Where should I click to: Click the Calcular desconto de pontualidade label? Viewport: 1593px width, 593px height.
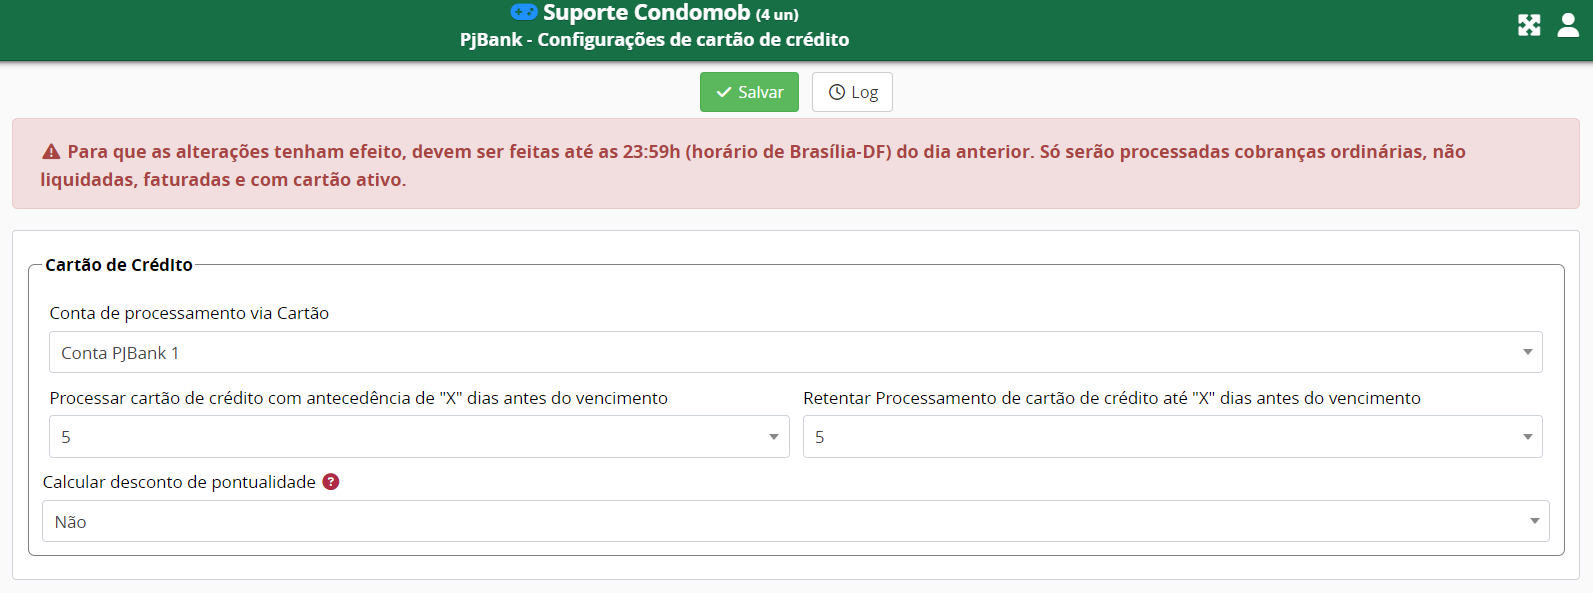[179, 482]
